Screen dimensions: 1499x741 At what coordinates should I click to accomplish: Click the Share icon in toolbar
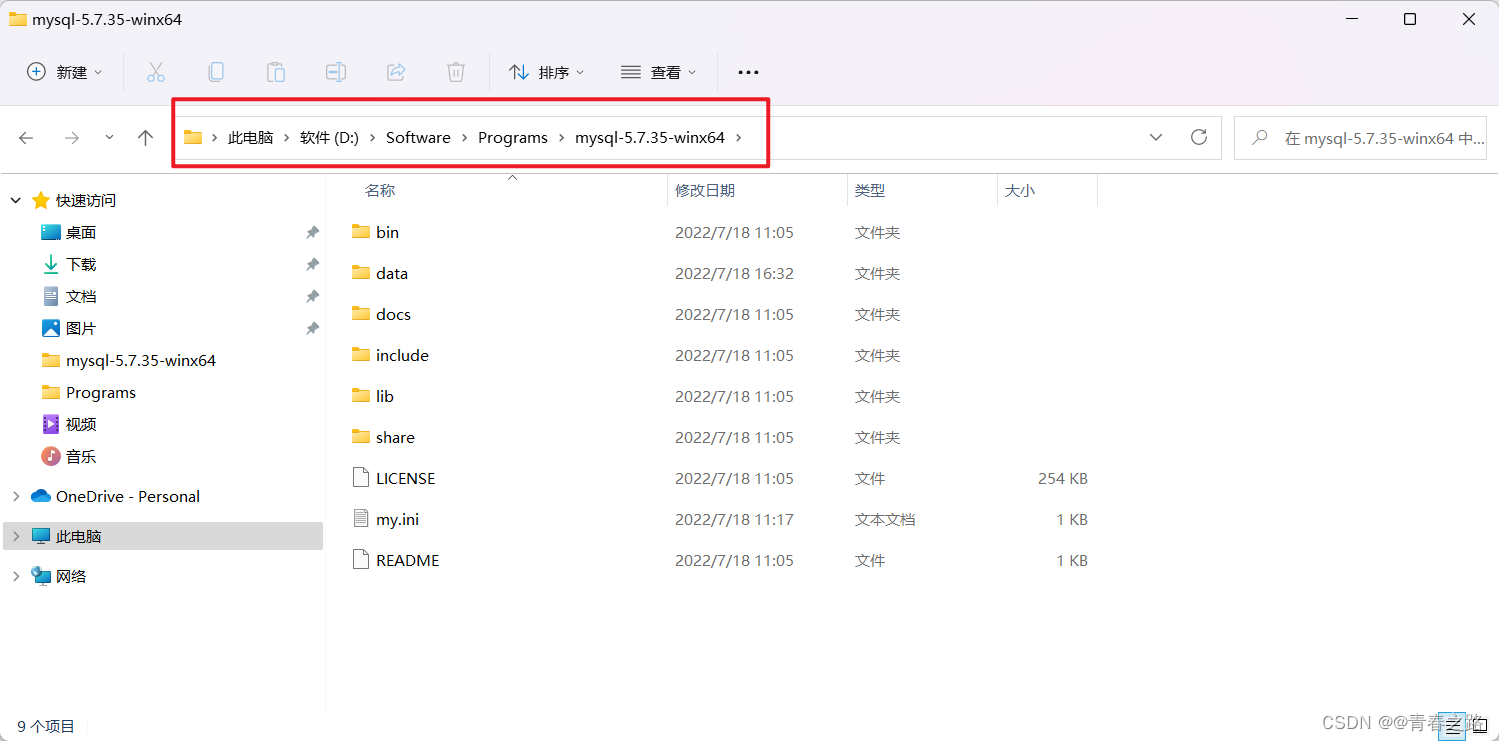coord(396,72)
